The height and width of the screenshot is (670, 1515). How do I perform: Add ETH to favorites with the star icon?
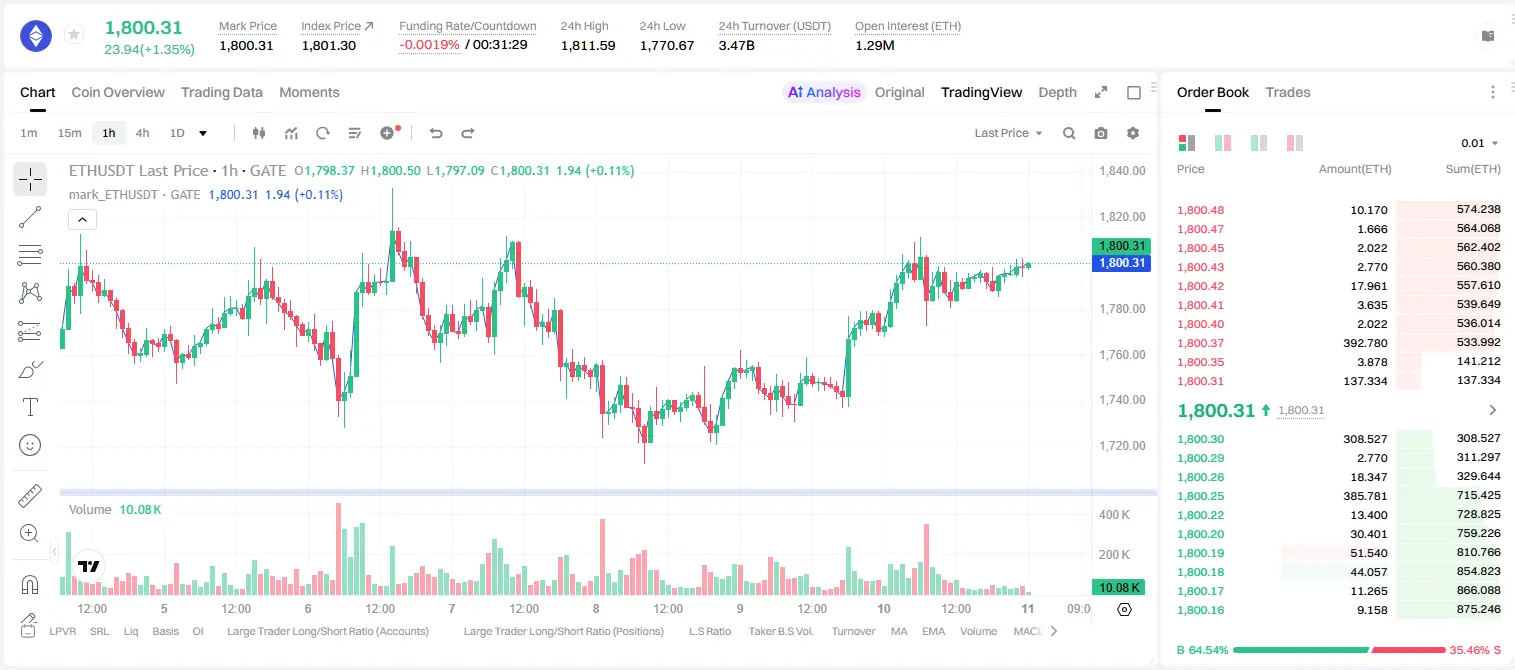pos(74,35)
